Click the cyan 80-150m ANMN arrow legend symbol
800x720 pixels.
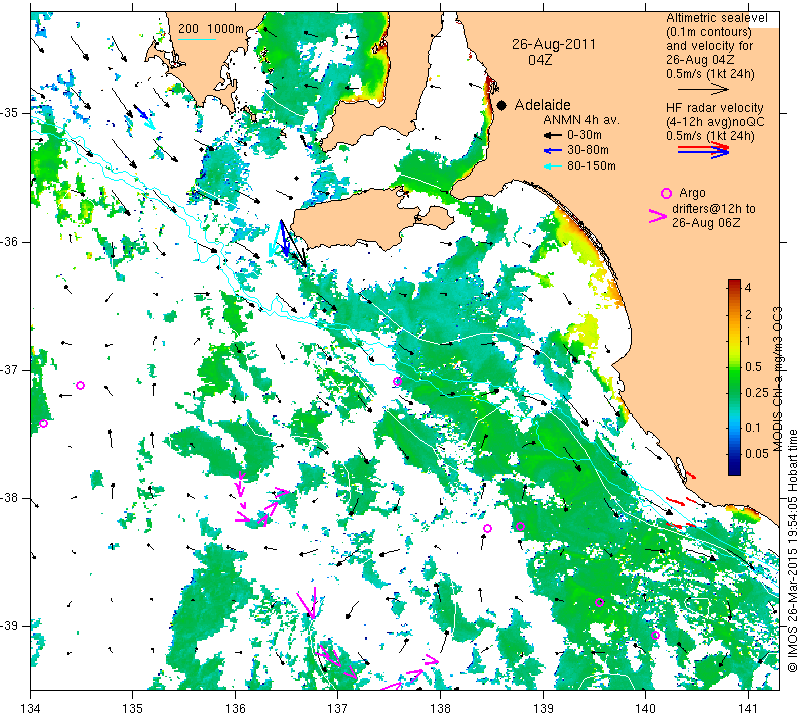tap(552, 166)
